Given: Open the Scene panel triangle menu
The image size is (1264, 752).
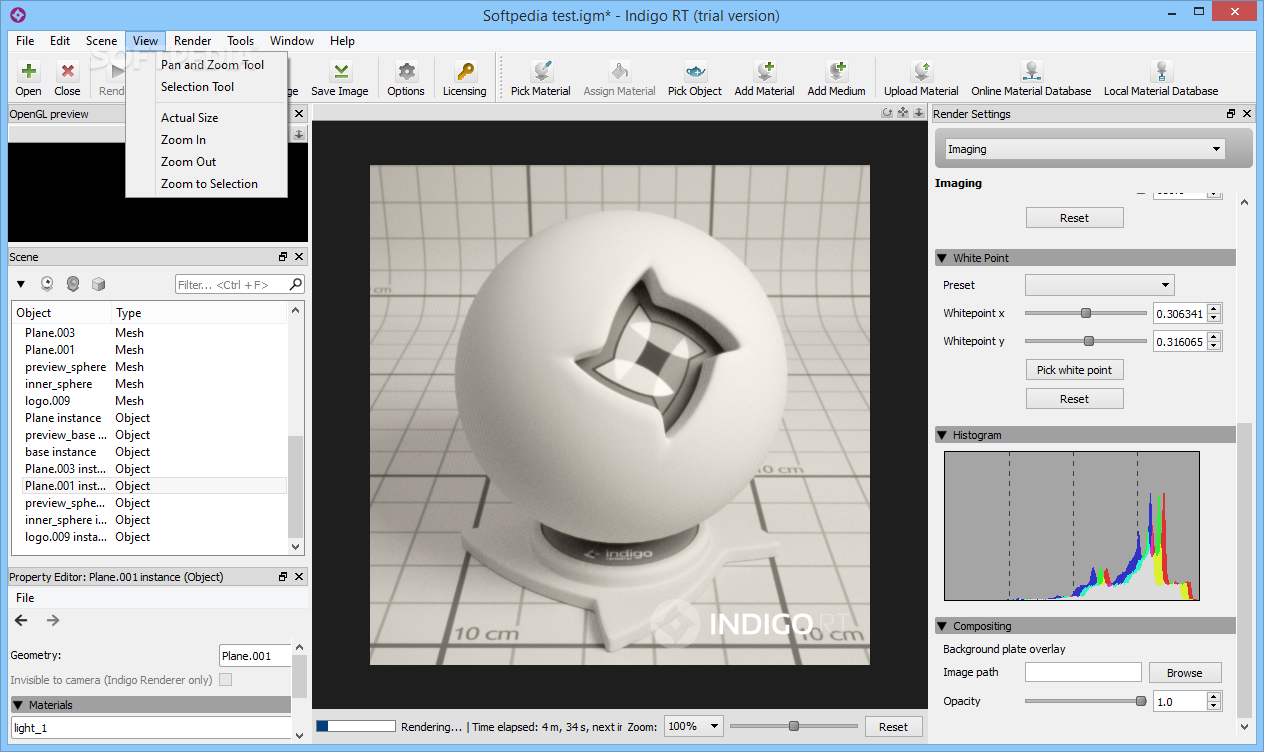Looking at the screenshot, I should pos(21,285).
